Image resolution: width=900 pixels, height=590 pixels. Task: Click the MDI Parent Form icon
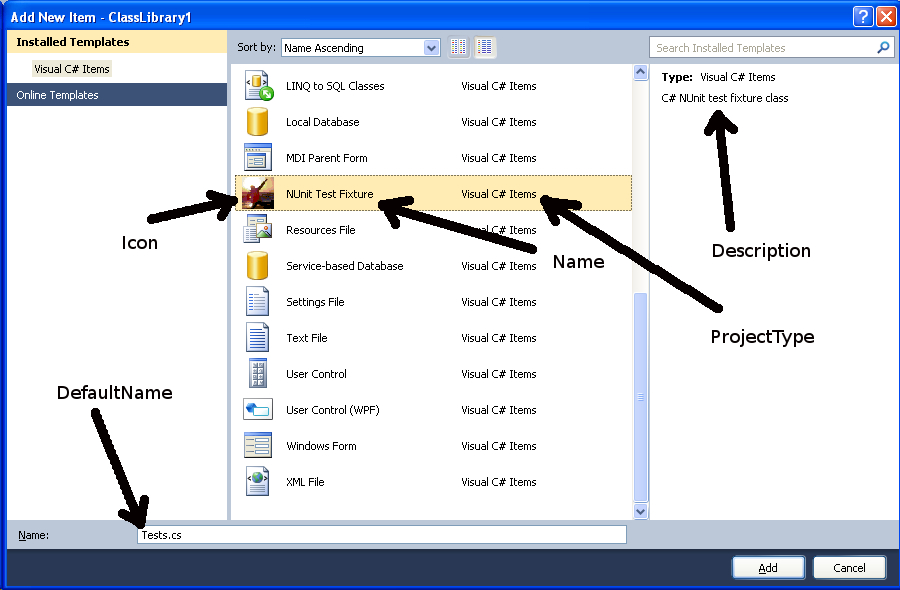pyautogui.click(x=258, y=157)
